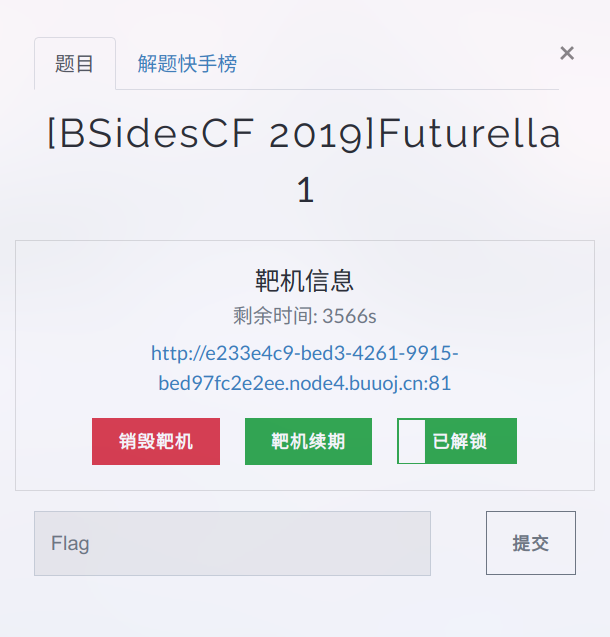Click the bed97fc2e2ee.node4.buuoj.cn:81 link line
This screenshot has width=610, height=637.
(305, 383)
